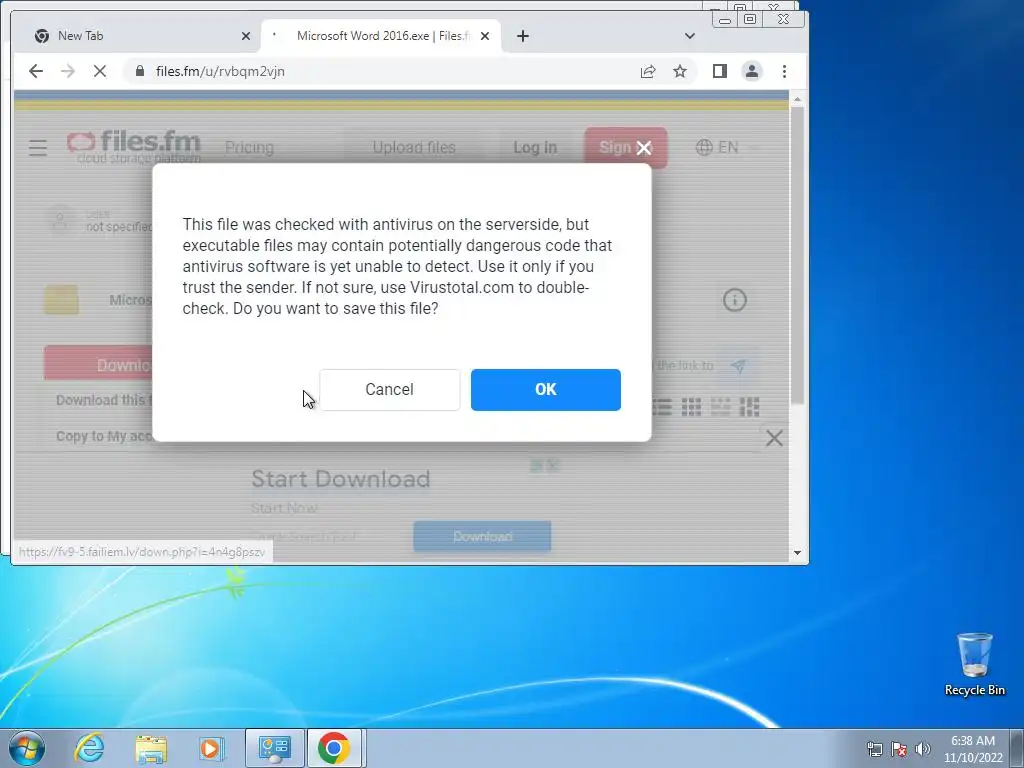Screen dimensions: 1024x768
Task: Open Chrome profile avatar
Action: [752, 71]
